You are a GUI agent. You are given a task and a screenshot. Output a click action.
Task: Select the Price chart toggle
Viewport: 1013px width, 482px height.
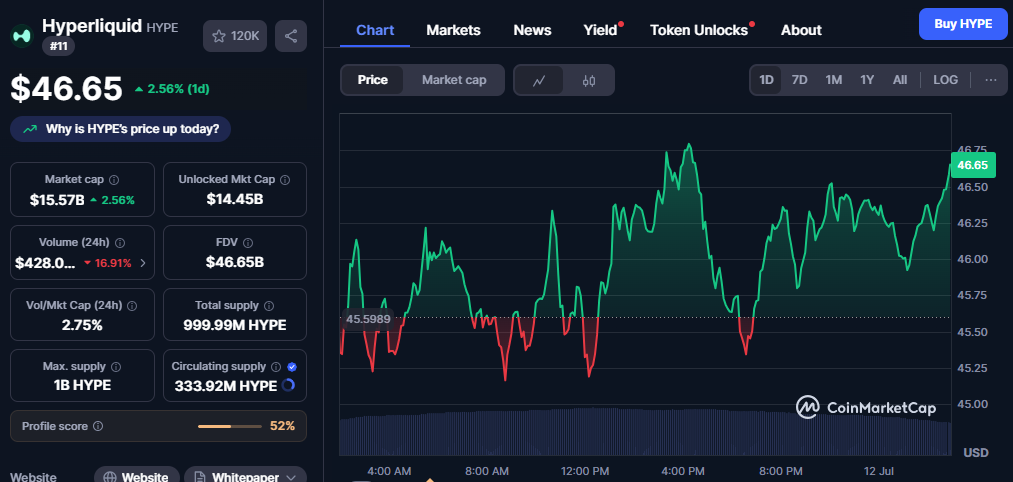(373, 80)
